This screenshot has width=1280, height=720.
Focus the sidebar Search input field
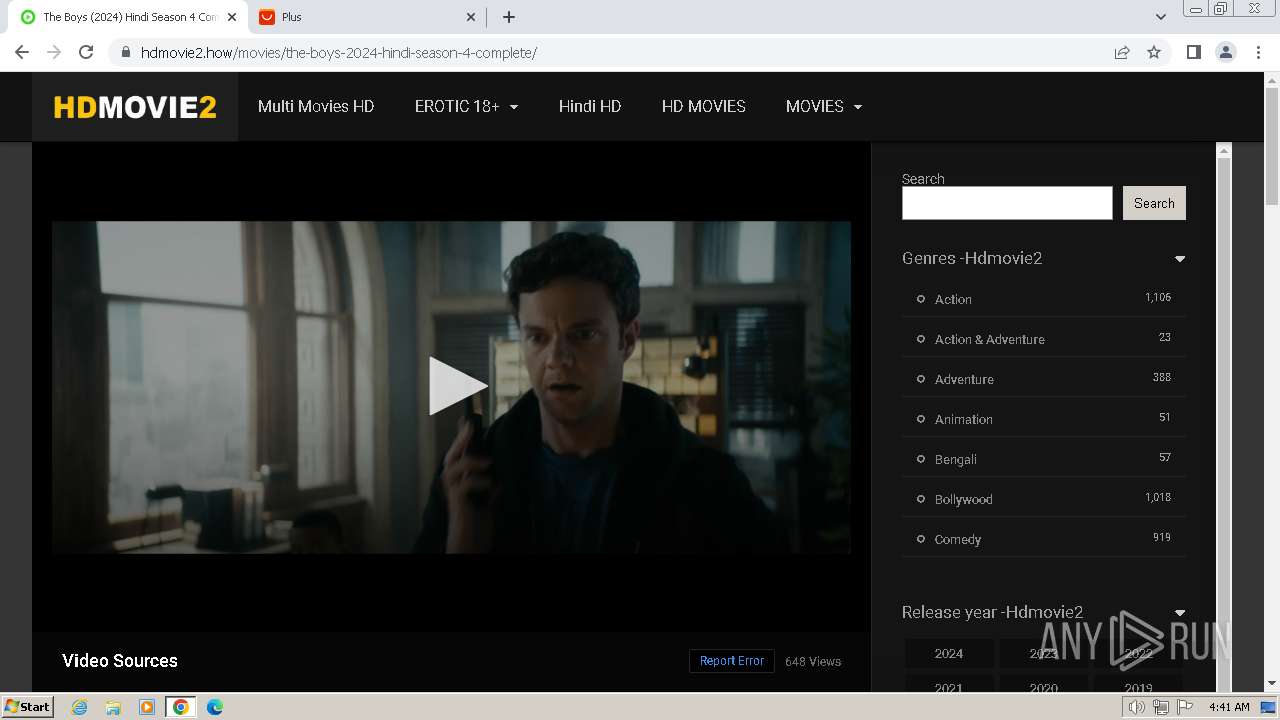[x=1007, y=203]
